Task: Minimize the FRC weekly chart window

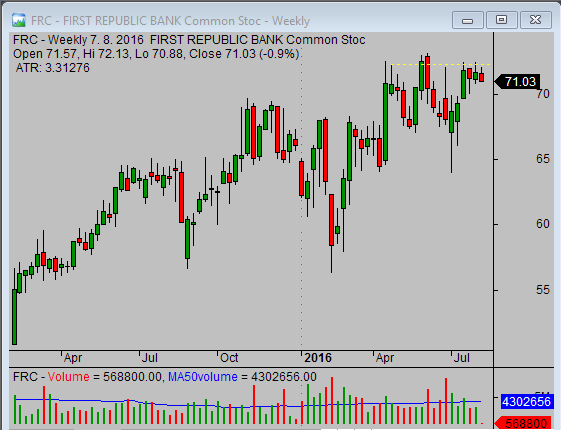Action: [x=468, y=20]
